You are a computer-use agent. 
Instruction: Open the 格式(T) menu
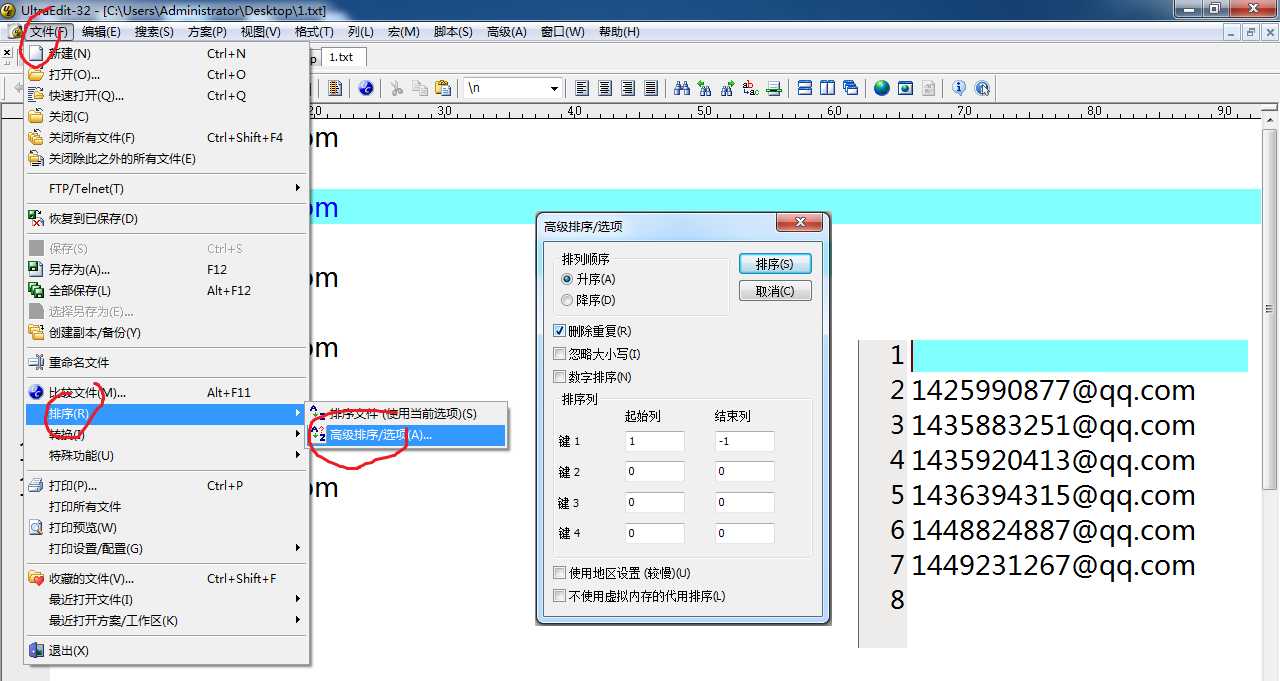pyautogui.click(x=314, y=32)
